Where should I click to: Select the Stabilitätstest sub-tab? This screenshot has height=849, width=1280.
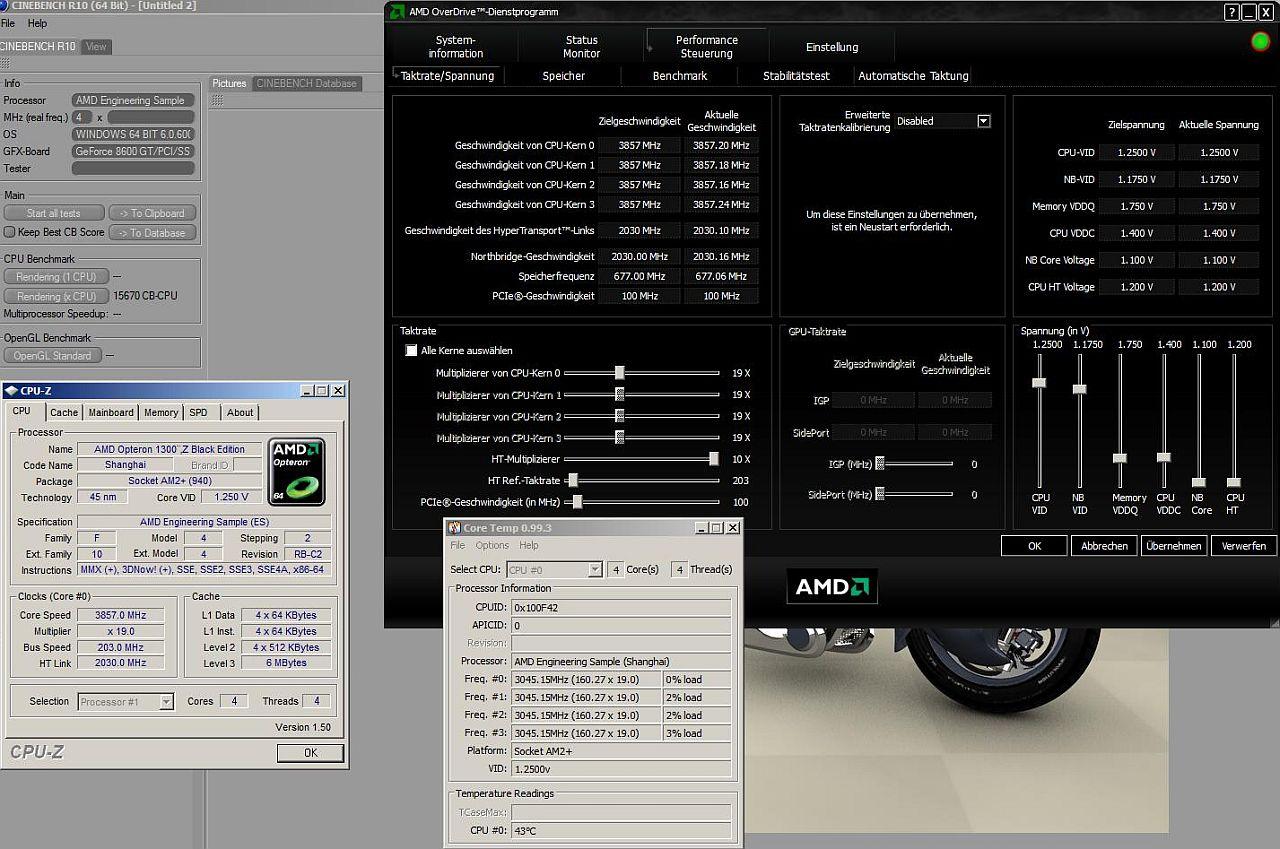796,76
